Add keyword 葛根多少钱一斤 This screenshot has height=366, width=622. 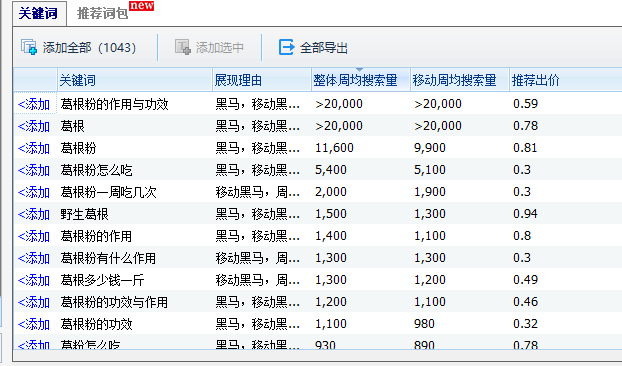[x=34, y=280]
